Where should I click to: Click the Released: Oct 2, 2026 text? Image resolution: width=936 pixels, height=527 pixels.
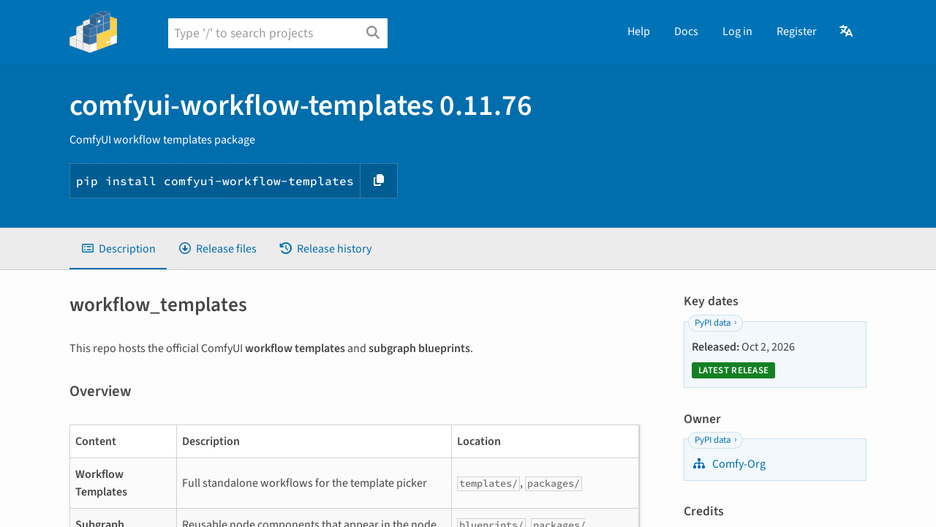(743, 347)
